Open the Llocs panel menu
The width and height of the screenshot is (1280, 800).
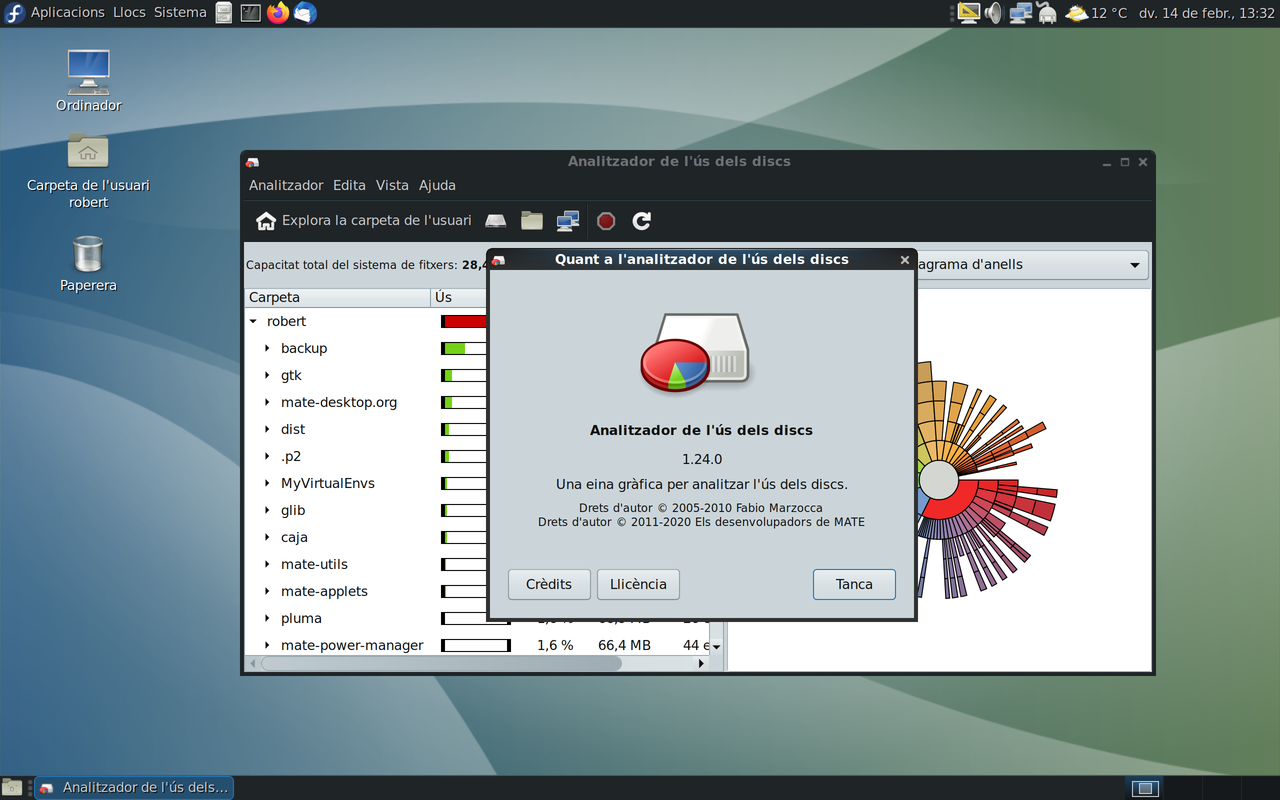pyautogui.click(x=129, y=13)
